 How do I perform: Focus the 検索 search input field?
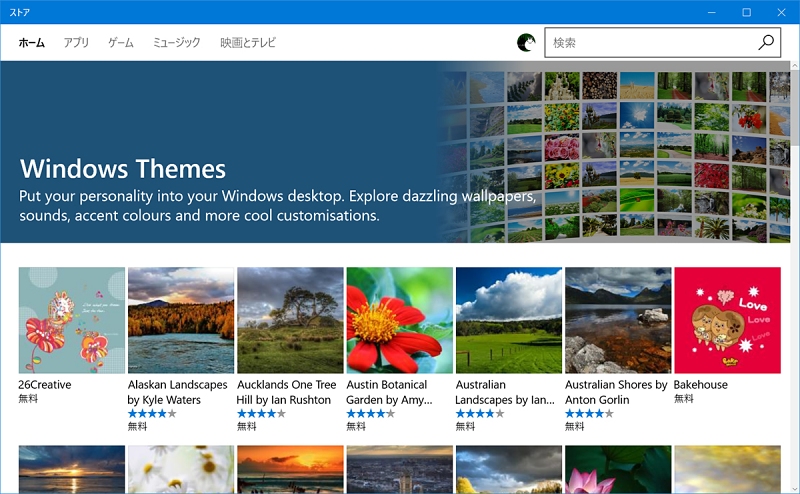[x=662, y=42]
